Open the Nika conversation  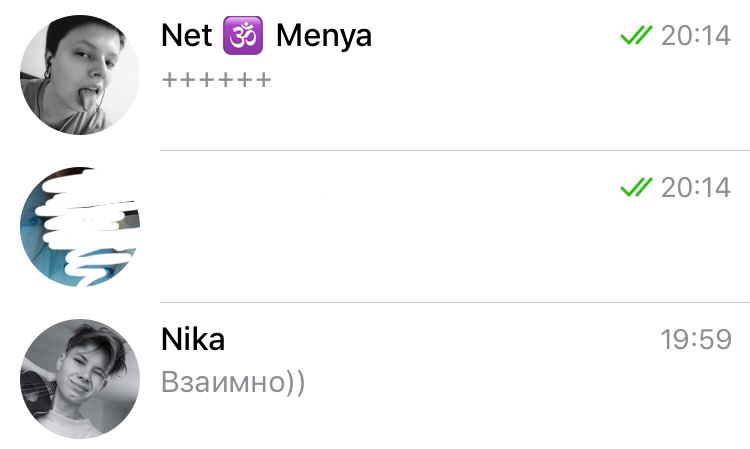(x=375, y=378)
